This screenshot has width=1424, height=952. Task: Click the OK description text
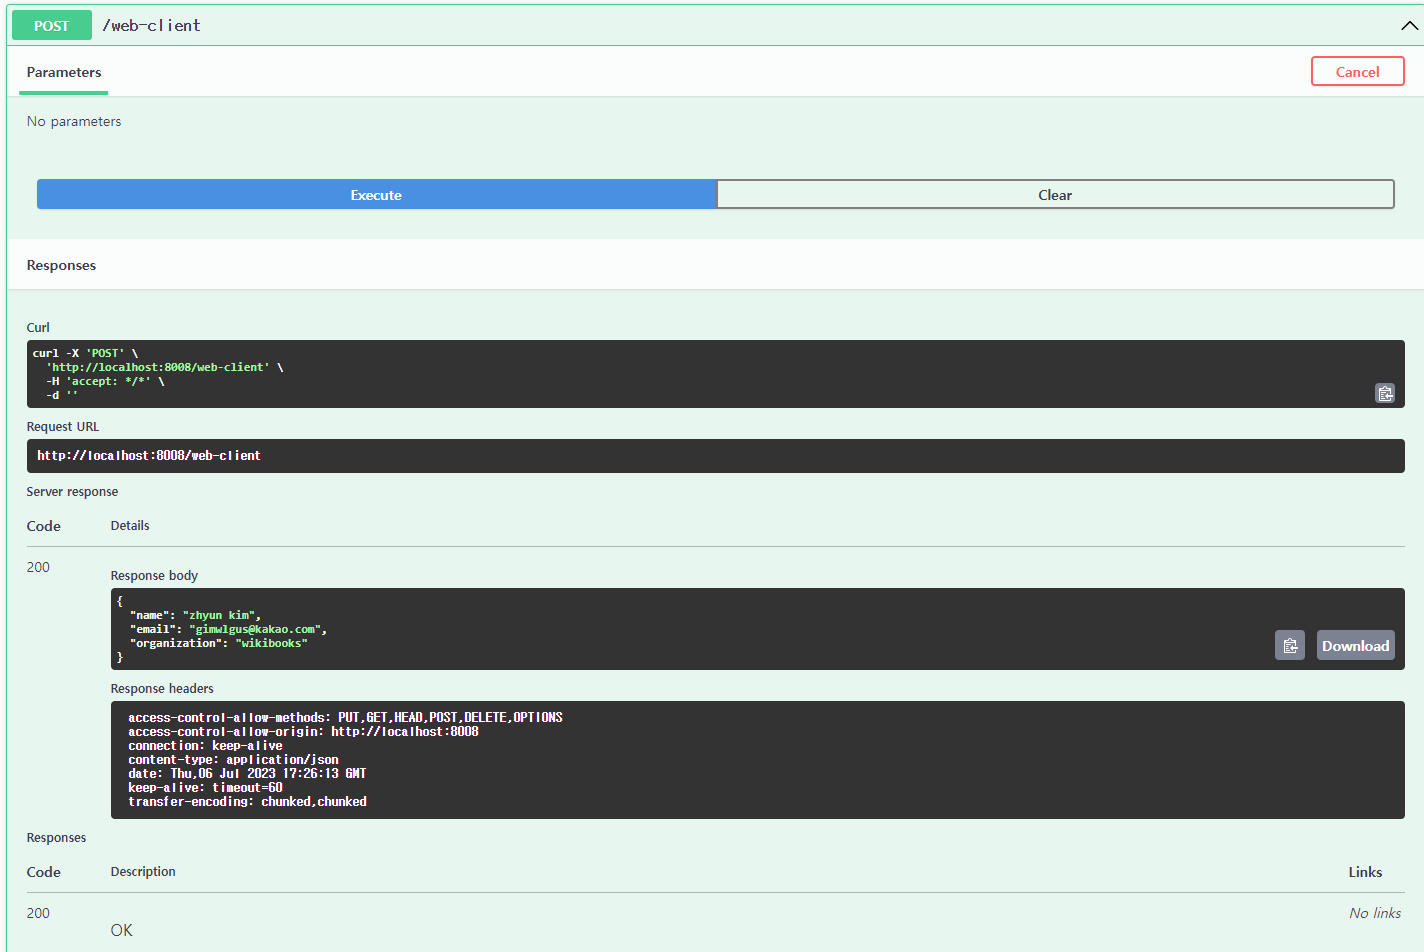click(x=121, y=930)
